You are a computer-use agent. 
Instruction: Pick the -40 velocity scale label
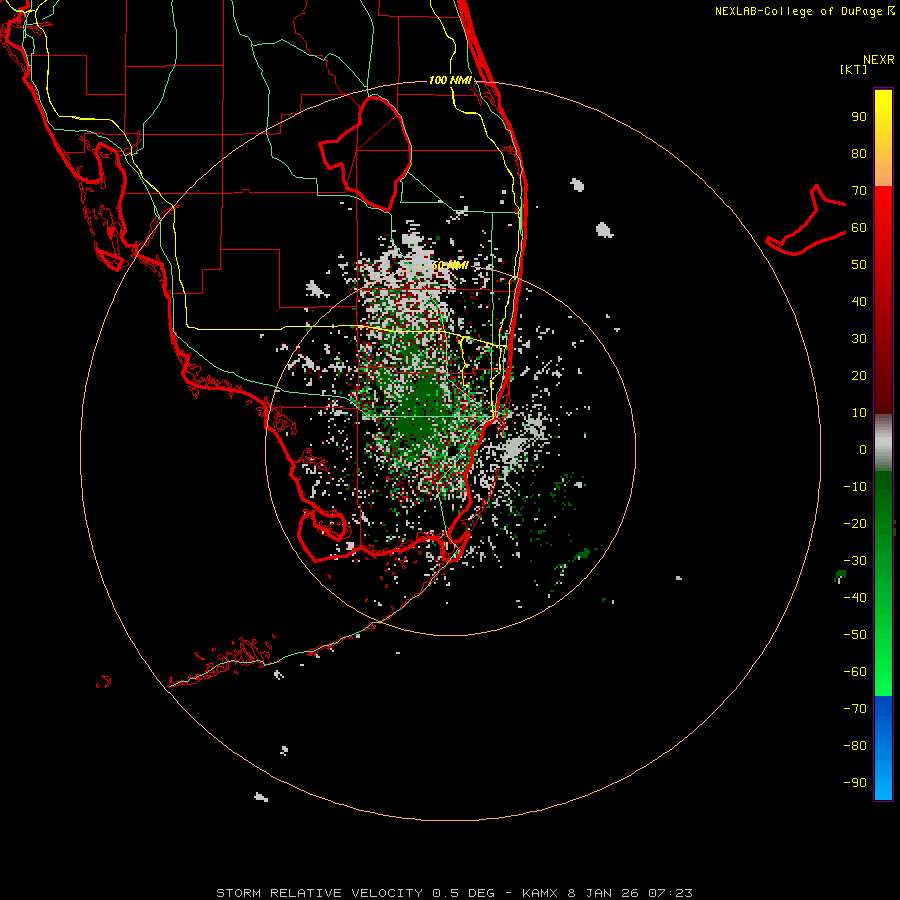[855, 598]
